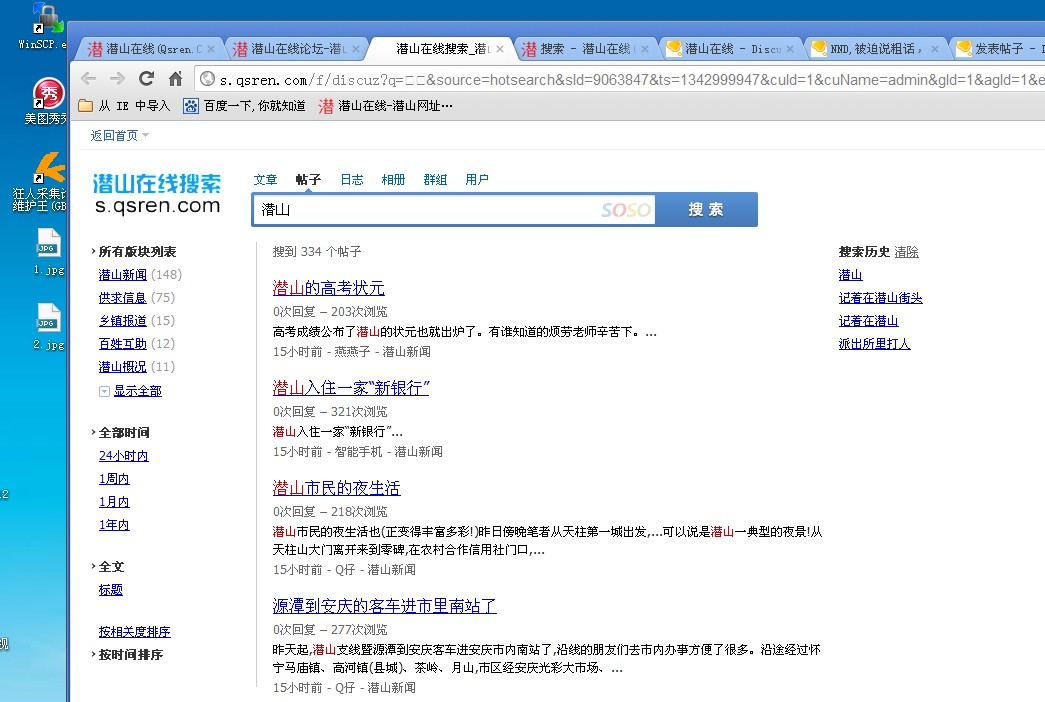Open history item 派出所里打人
Viewport: 1045px width, 702px height.
tap(874, 344)
